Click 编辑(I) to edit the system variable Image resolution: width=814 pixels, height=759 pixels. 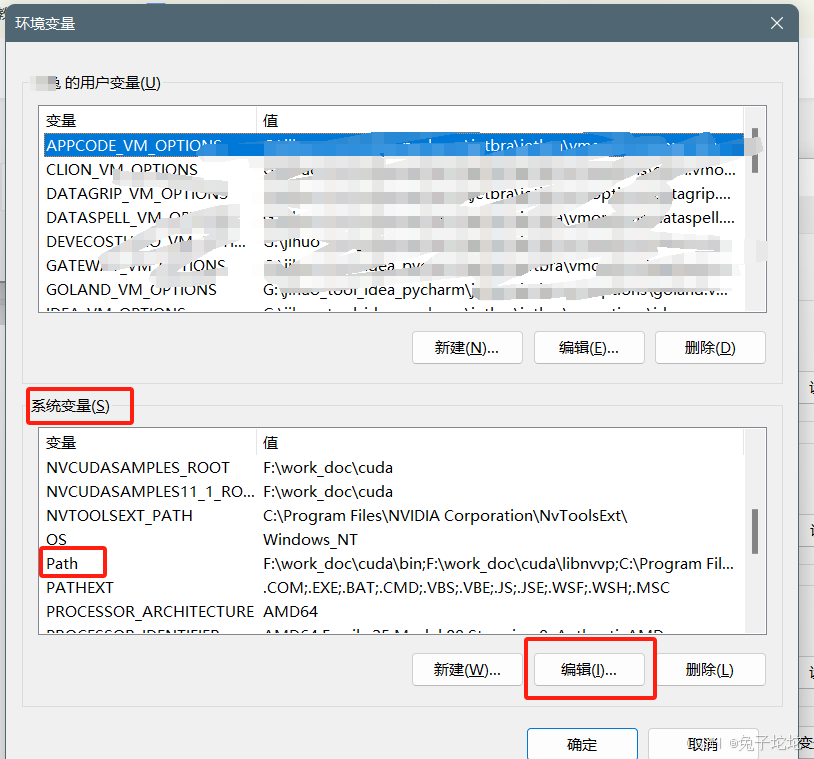pos(590,669)
